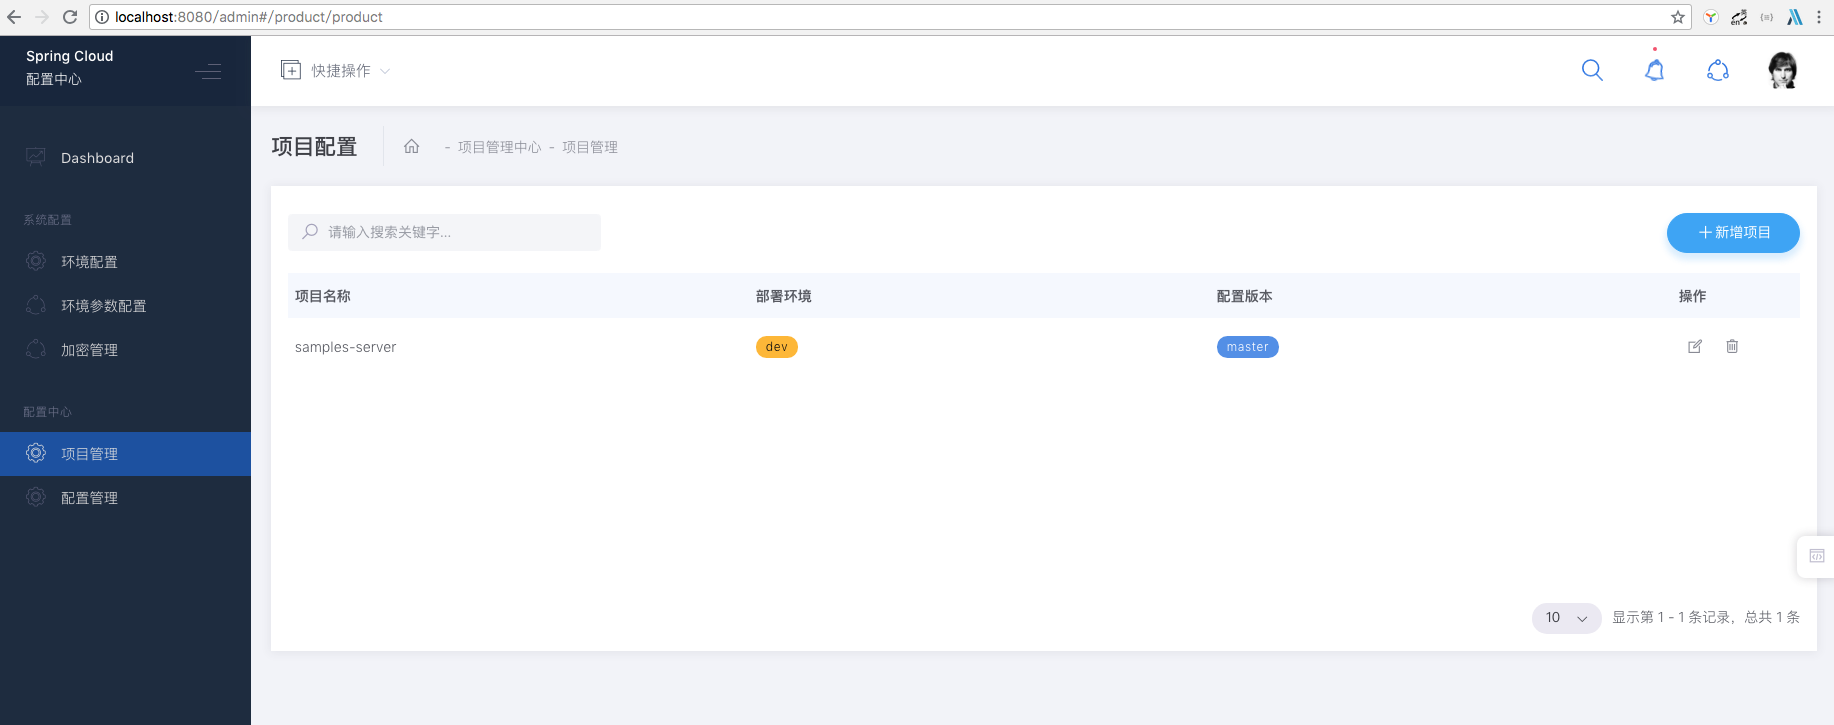The width and height of the screenshot is (1834, 725).
Task: Click the blue slashes browser extension icon
Action: (1795, 17)
